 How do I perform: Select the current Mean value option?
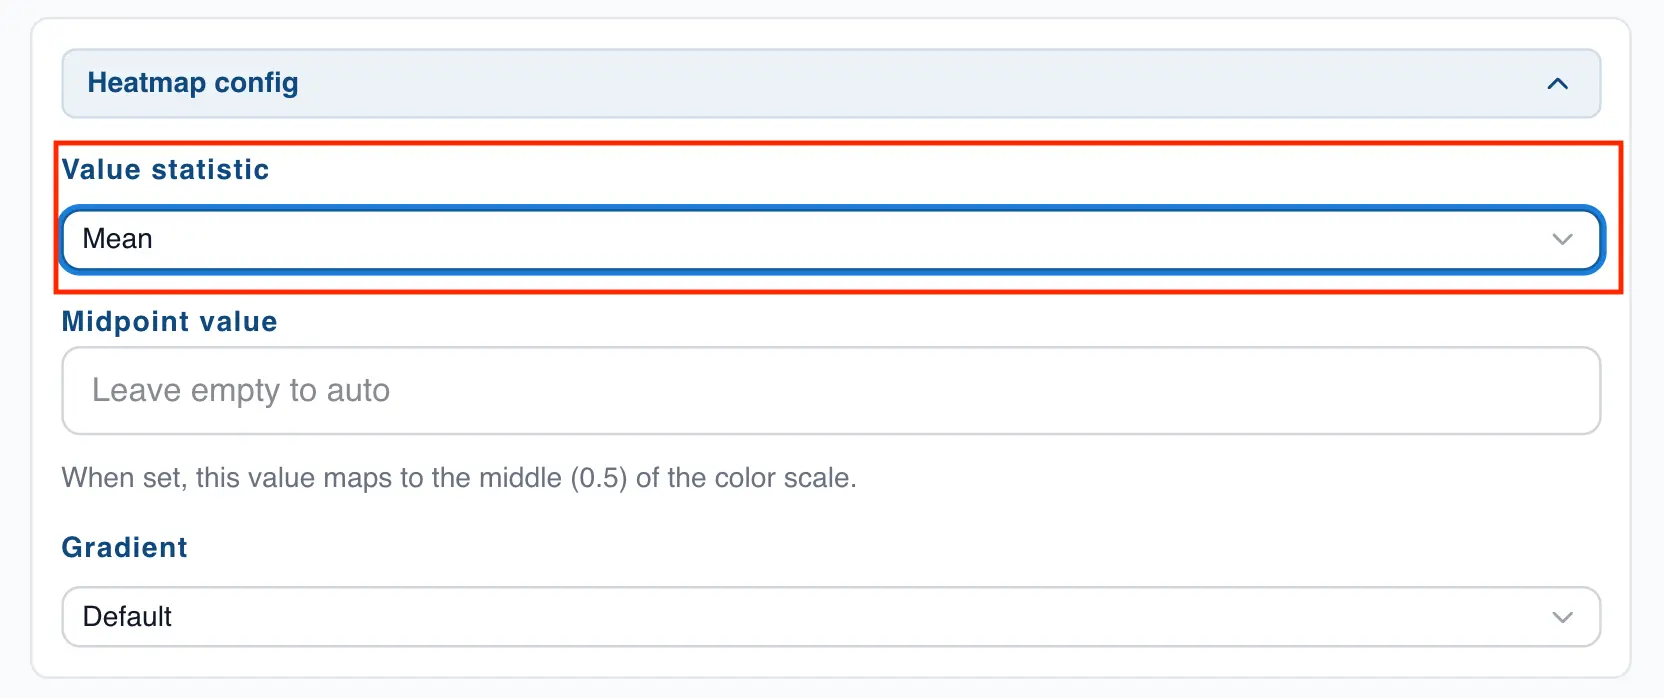(117, 239)
